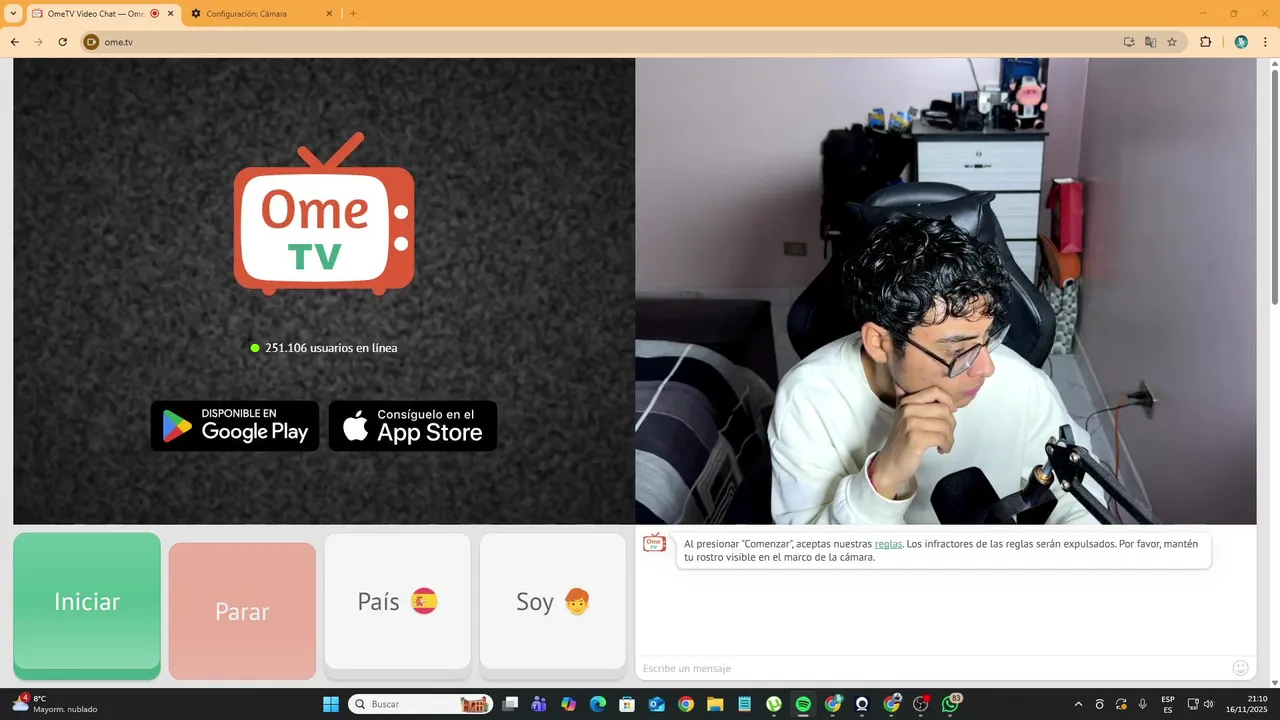Open Task View on the taskbar

[510, 704]
